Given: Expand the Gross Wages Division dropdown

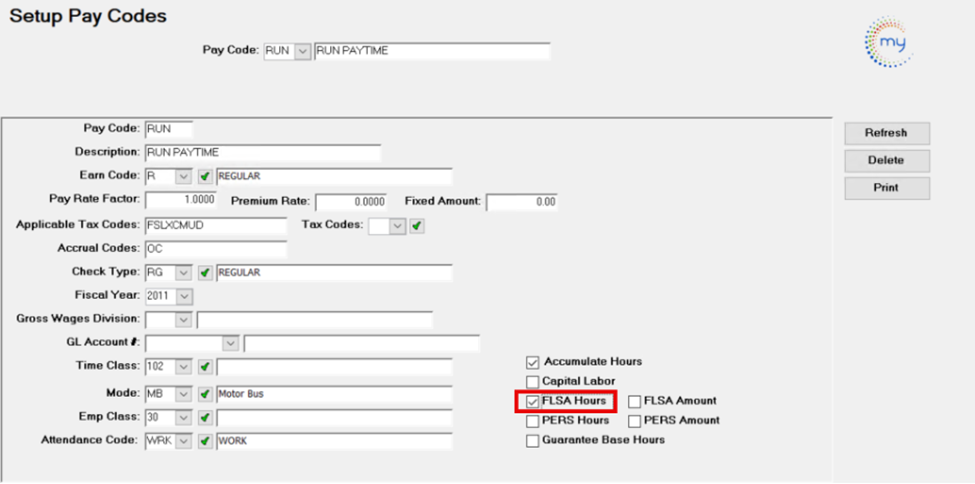Looking at the screenshot, I should pyautogui.click(x=183, y=320).
